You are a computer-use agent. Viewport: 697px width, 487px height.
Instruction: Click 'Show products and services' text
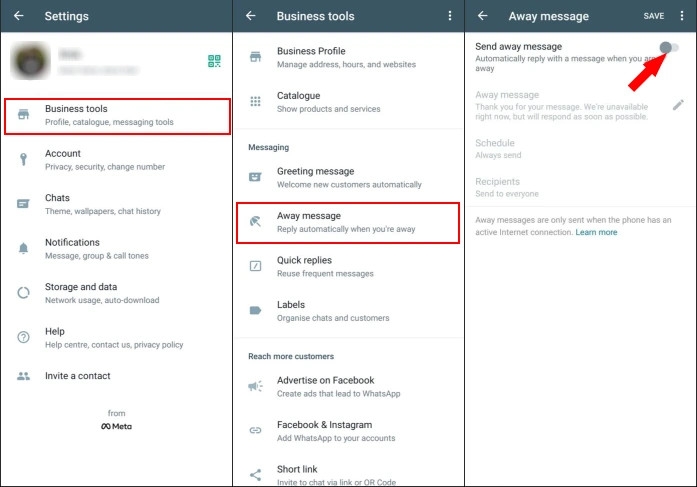coord(328,109)
